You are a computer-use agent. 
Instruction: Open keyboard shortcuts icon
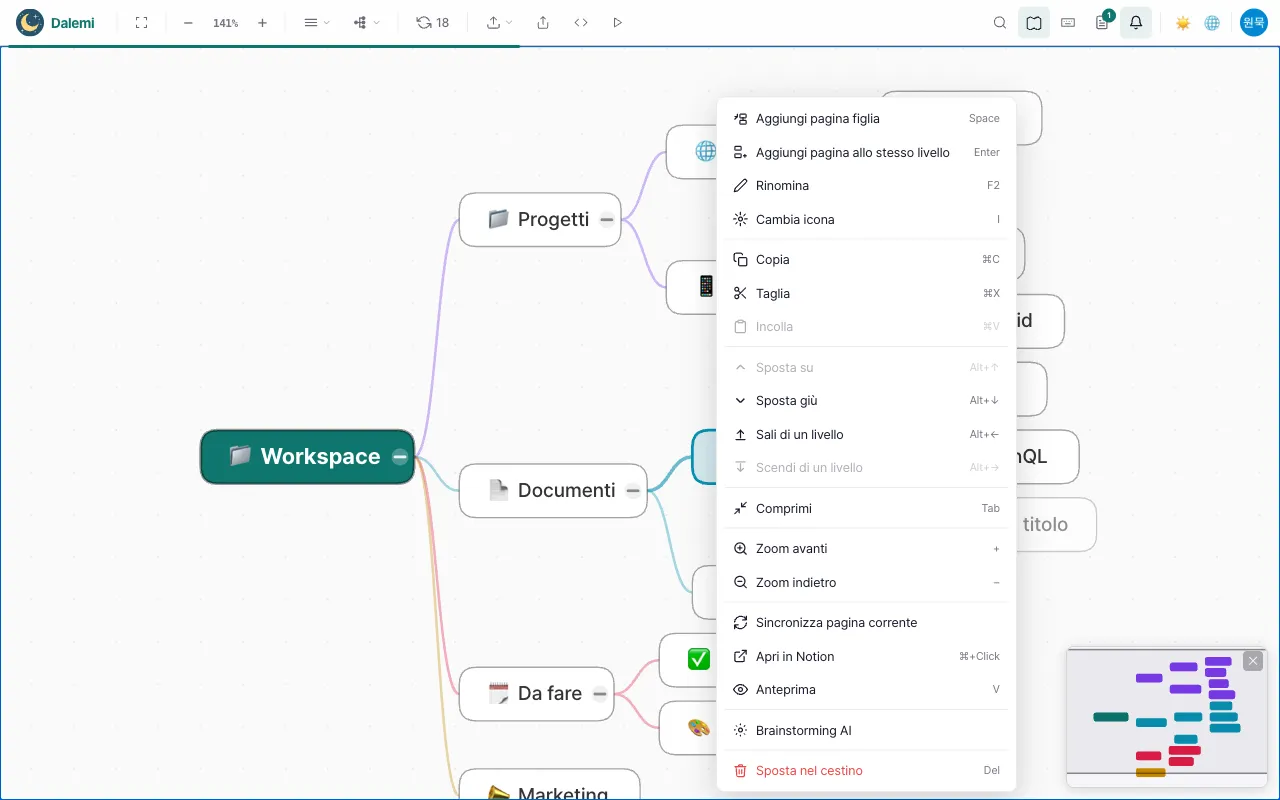pos(1068,22)
